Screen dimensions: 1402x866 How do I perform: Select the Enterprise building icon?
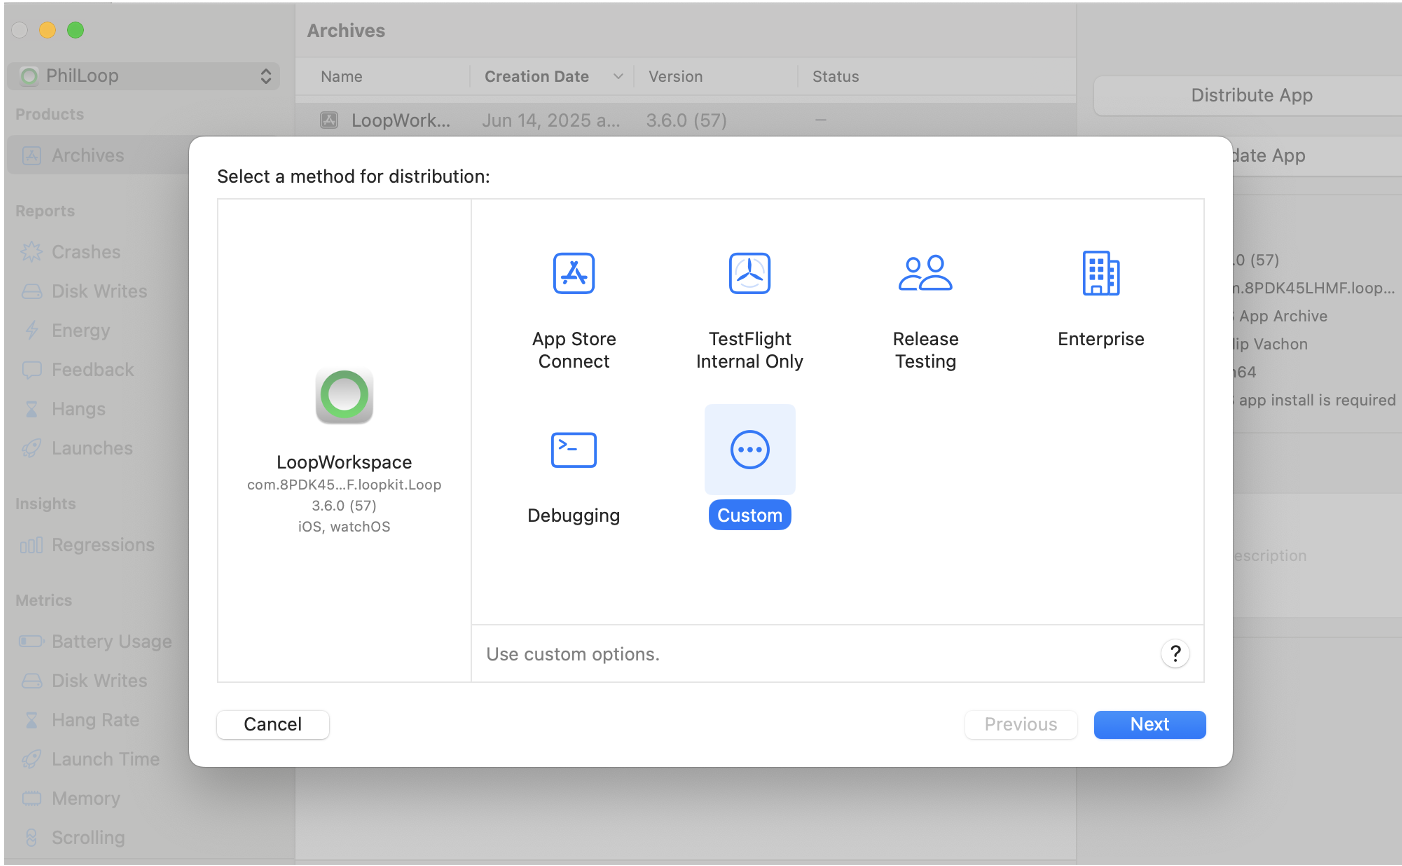[1101, 273]
